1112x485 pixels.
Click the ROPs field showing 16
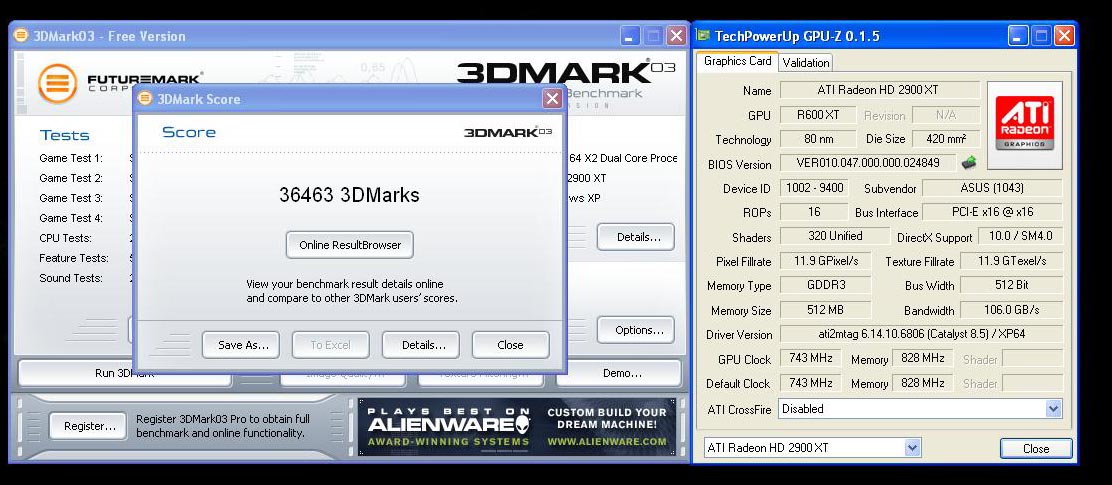coord(813,212)
